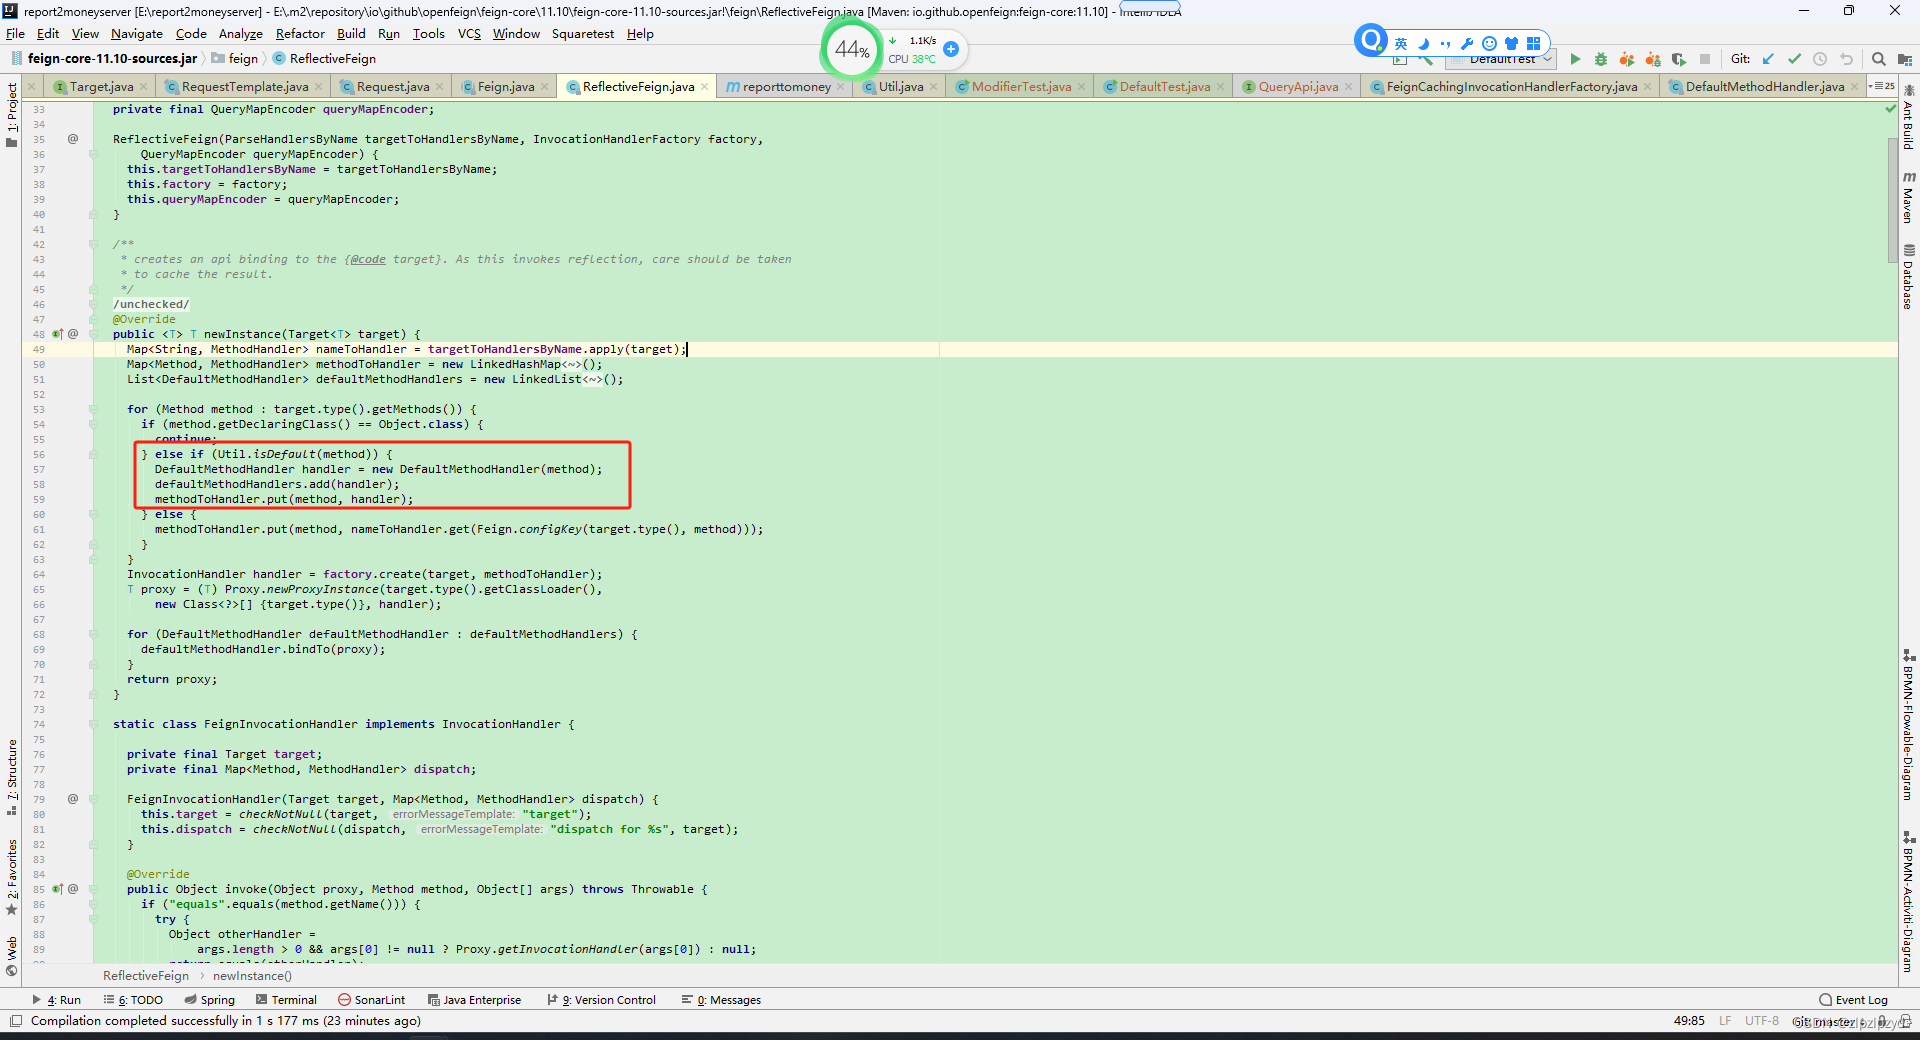The height and width of the screenshot is (1040, 1920).
Task: Update project from Git with the blue arrow
Action: coord(1768,59)
